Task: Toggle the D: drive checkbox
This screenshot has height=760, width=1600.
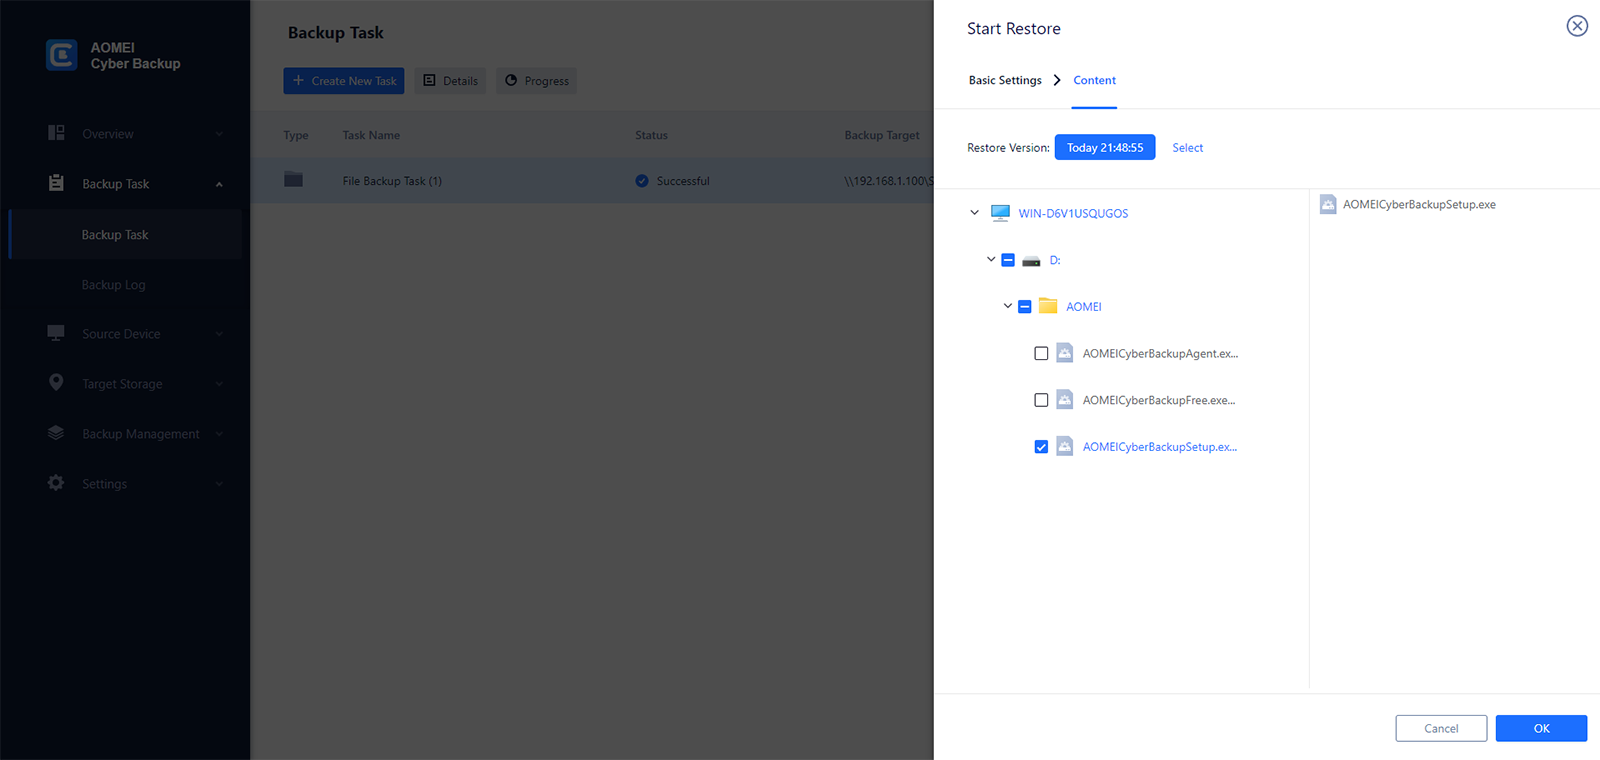Action: click(1008, 260)
